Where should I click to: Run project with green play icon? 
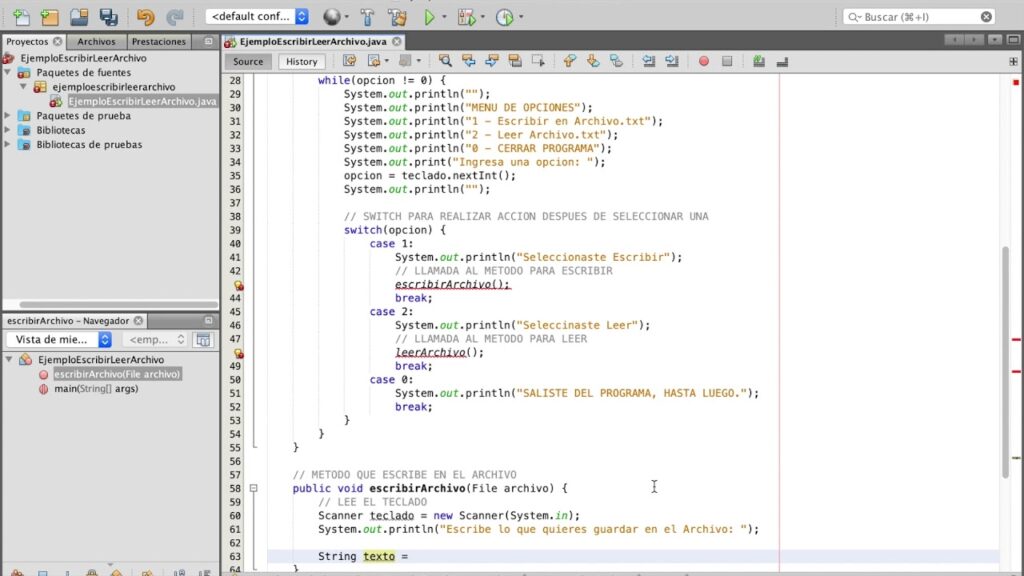(x=429, y=17)
